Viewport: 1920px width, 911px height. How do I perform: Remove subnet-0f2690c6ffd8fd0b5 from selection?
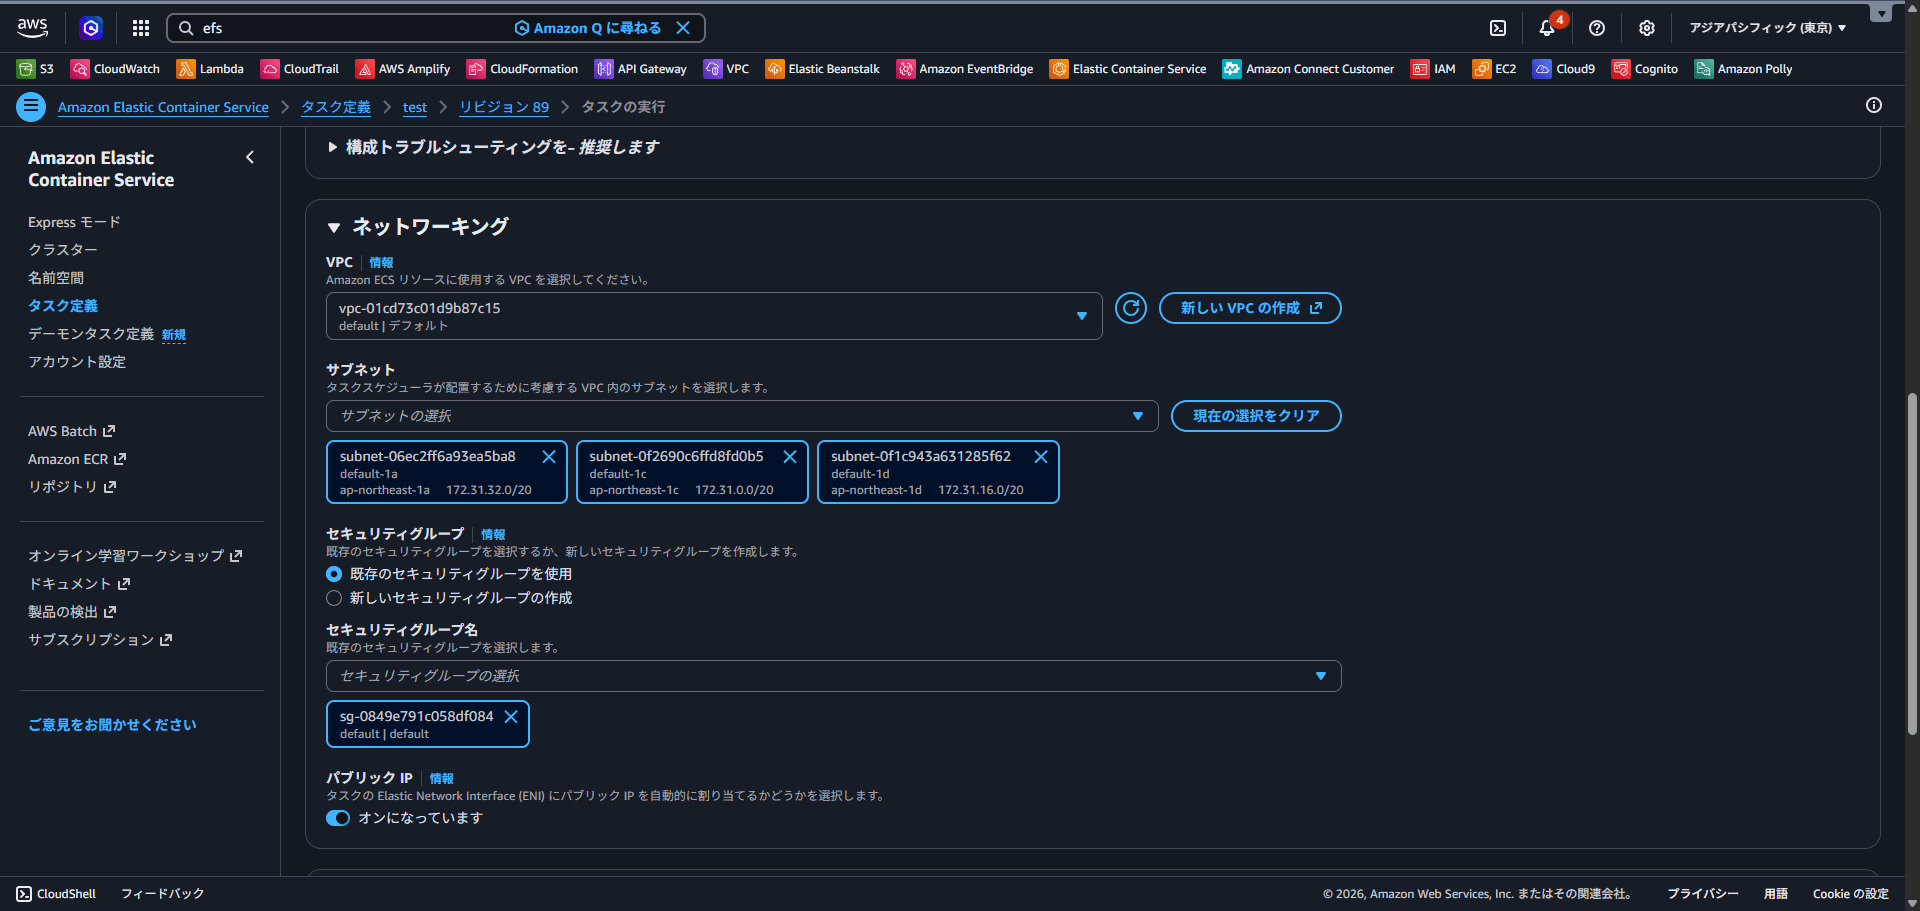(790, 457)
